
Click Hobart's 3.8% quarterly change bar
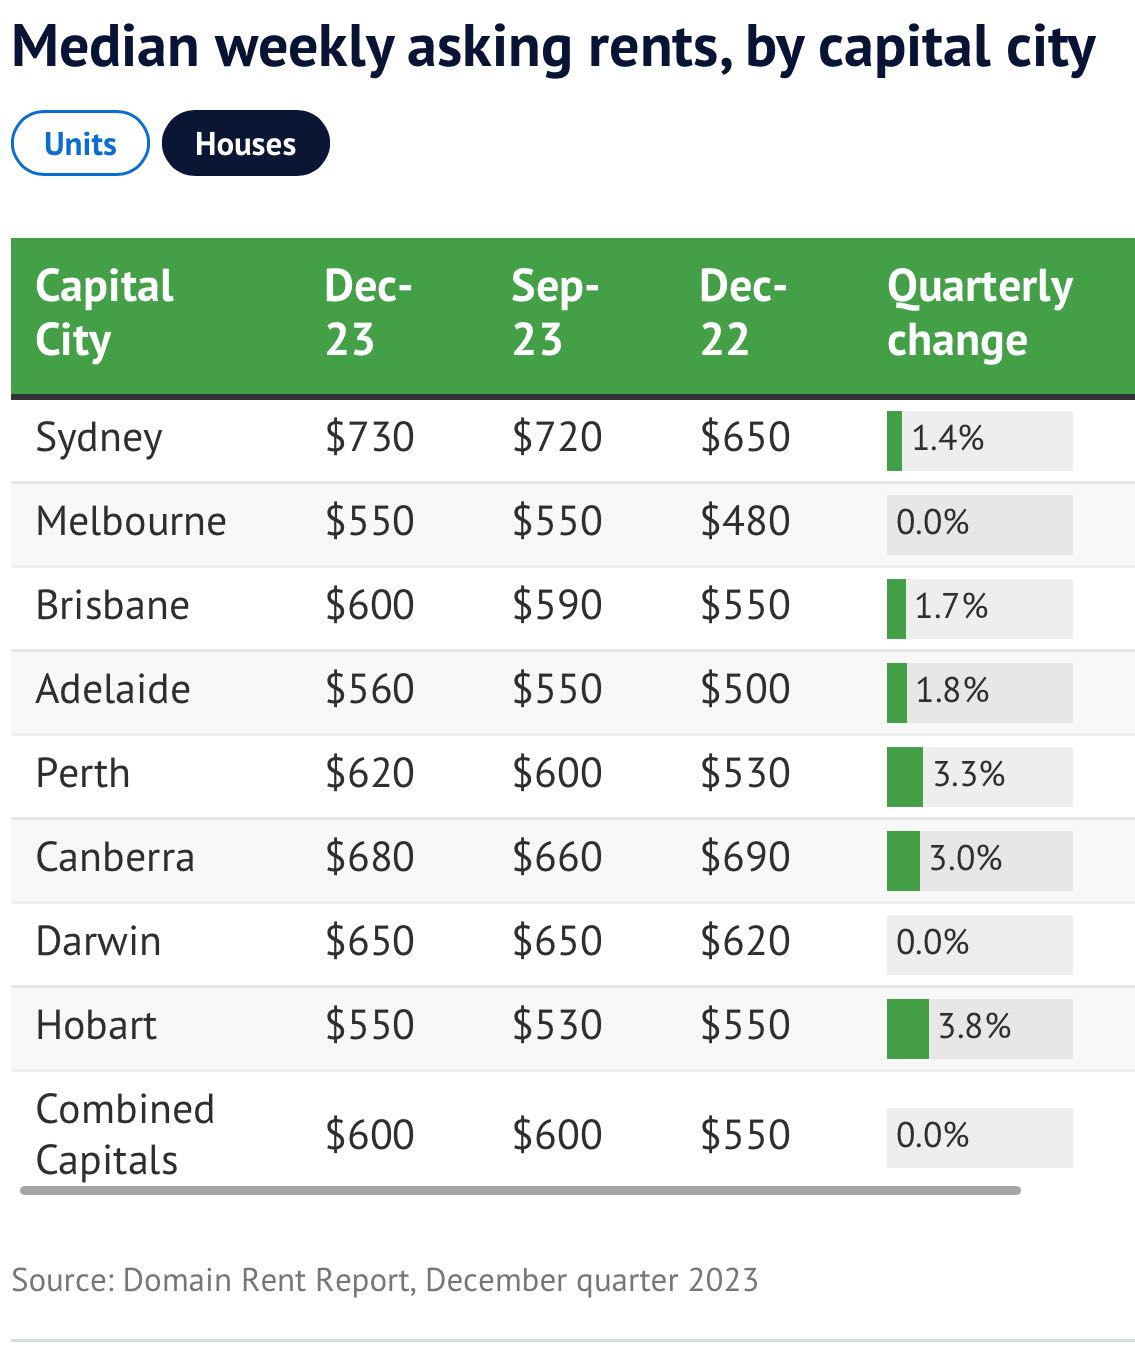point(979,1028)
